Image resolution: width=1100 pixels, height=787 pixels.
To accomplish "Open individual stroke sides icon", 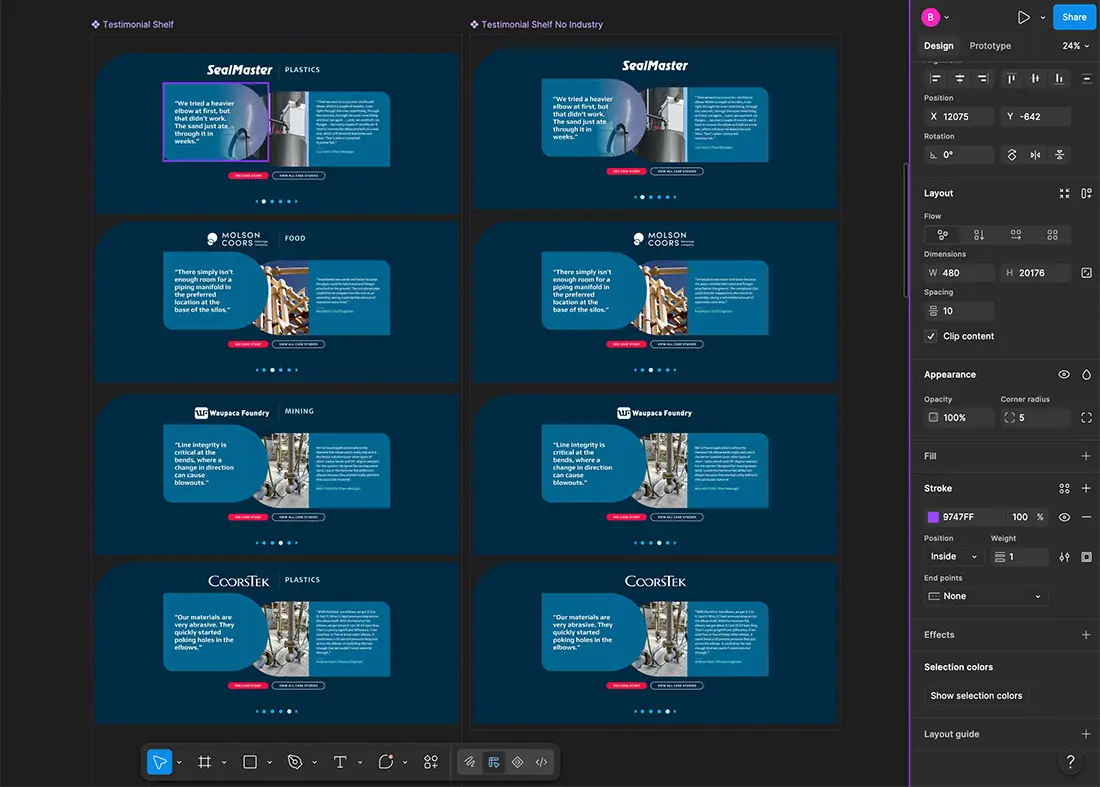I will coord(1086,557).
